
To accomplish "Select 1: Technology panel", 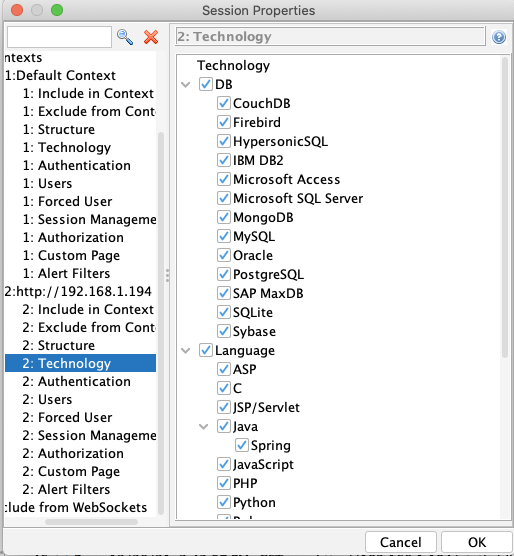I will 67,148.
